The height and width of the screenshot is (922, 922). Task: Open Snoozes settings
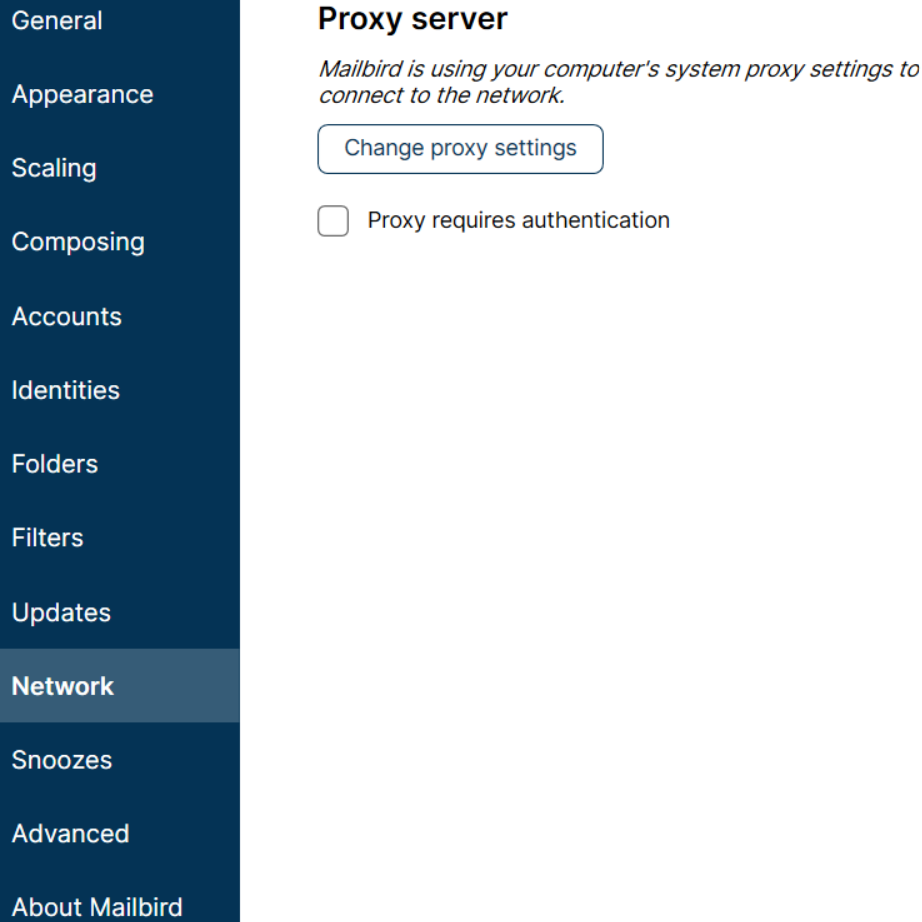pos(119,760)
